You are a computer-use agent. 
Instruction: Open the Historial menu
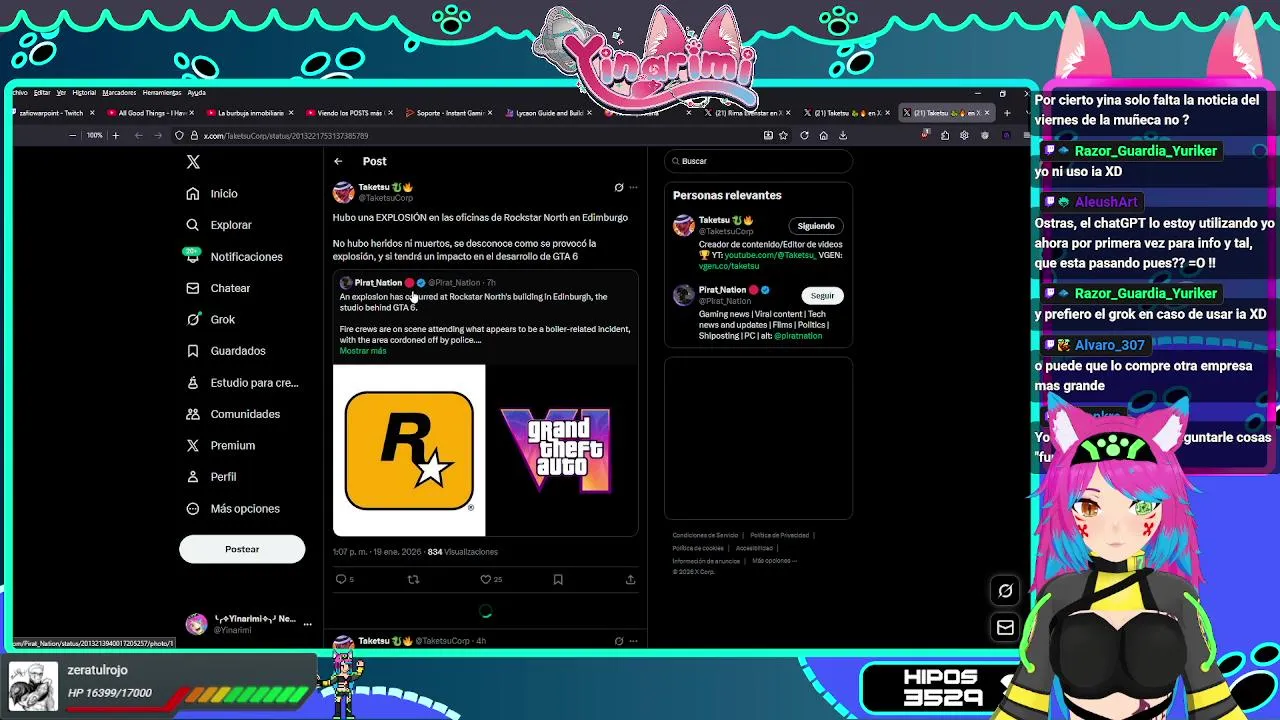(84, 92)
